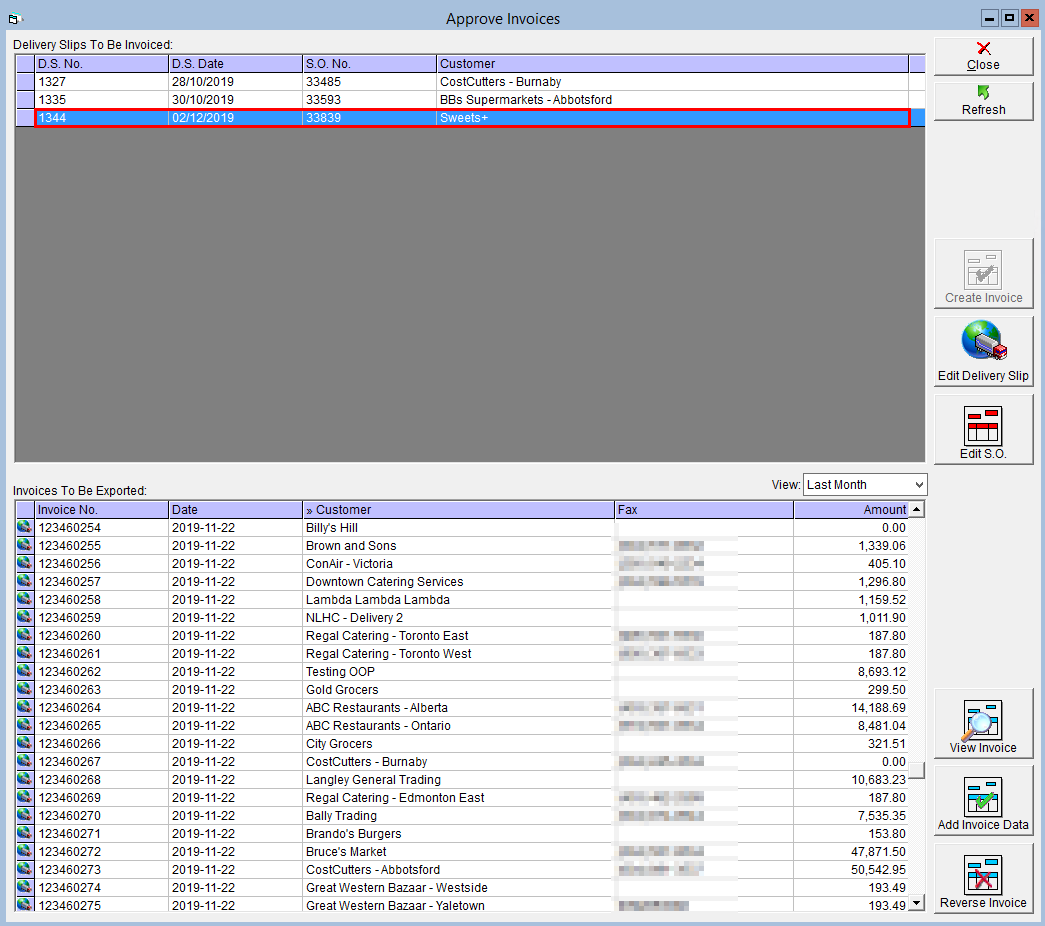The height and width of the screenshot is (926, 1045).
Task: Sort by the D.S. No. column header
Action: [x=101, y=63]
